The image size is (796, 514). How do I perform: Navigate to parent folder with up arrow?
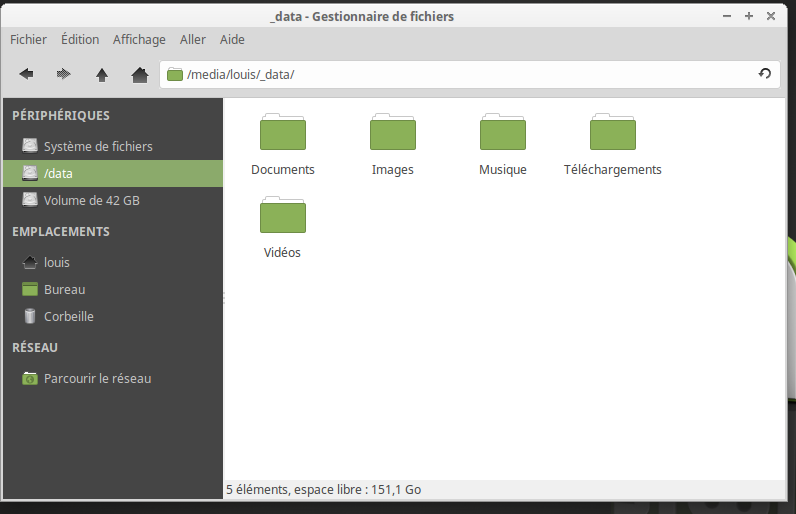pos(102,75)
